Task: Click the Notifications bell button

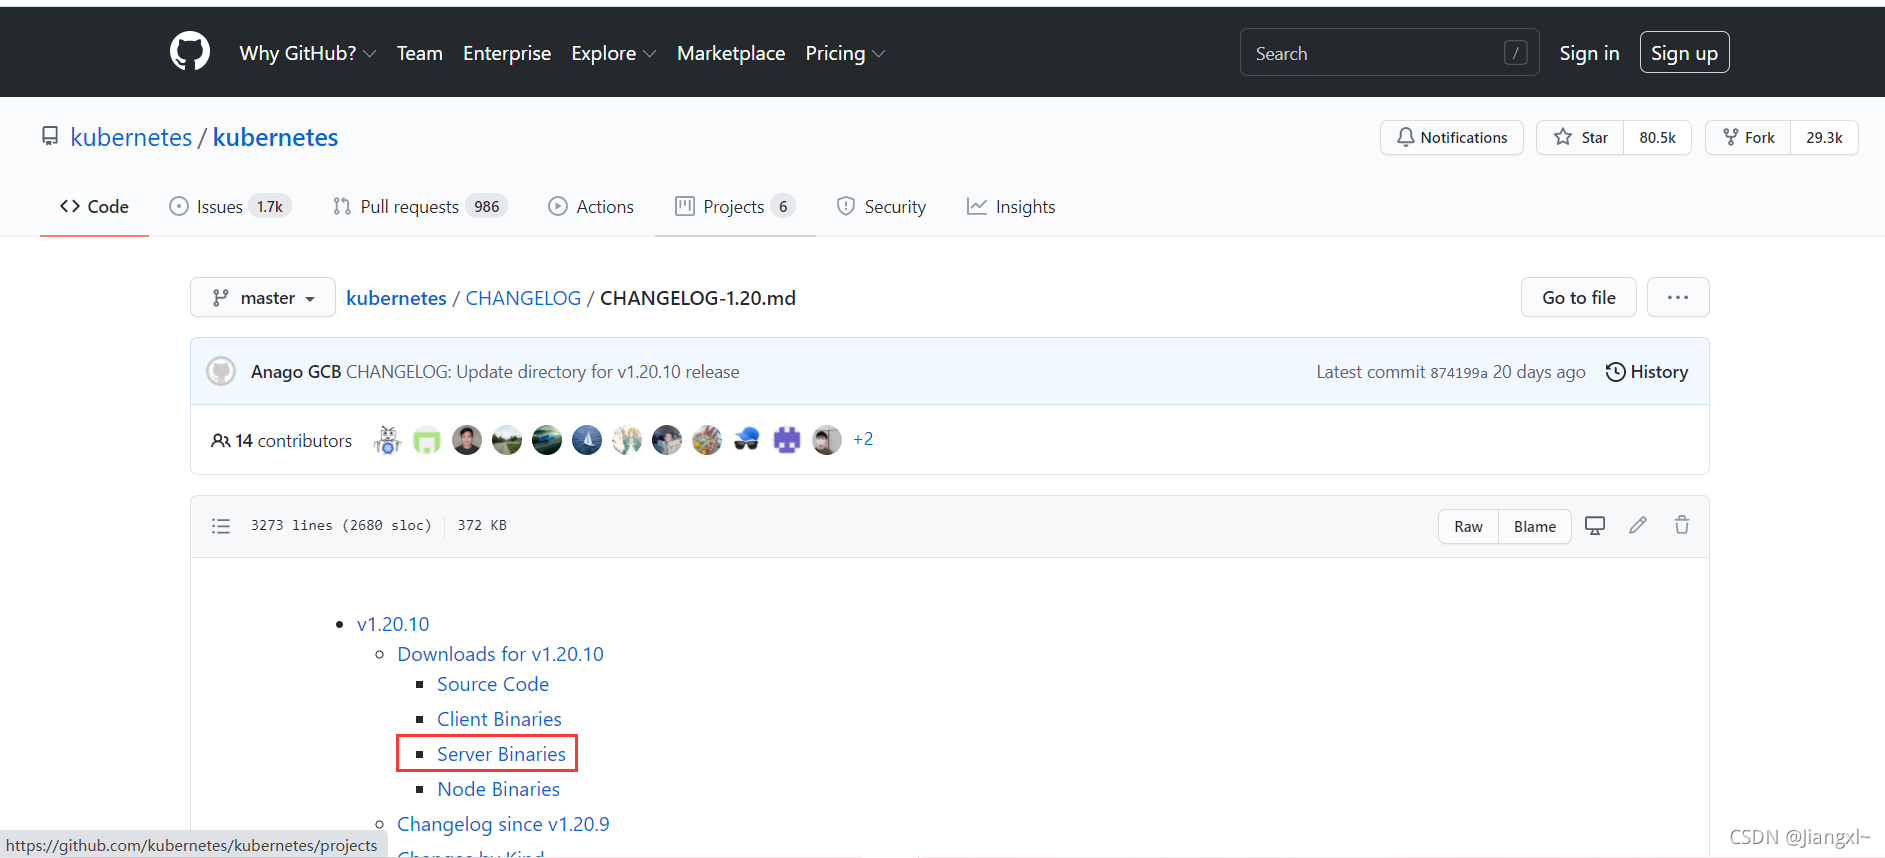Action: 1451,138
